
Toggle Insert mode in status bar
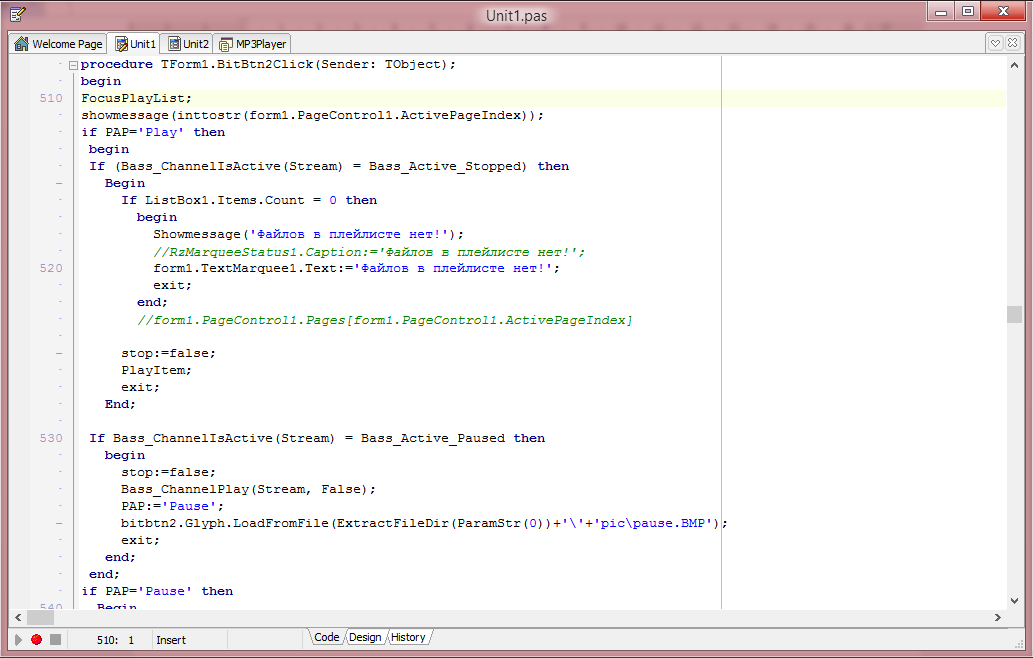click(171, 640)
